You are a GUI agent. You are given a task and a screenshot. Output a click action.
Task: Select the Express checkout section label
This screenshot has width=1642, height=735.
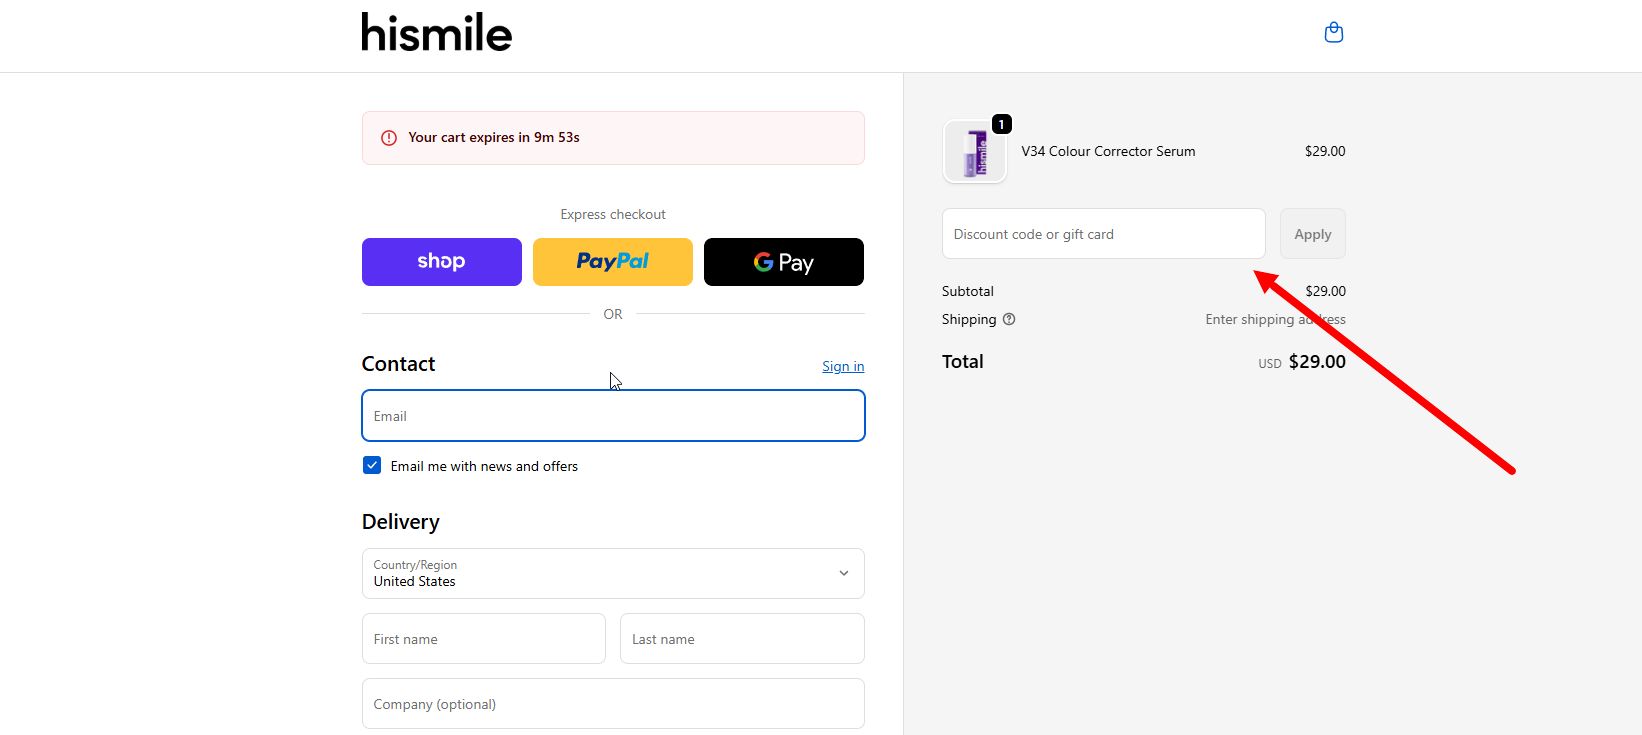612,213
